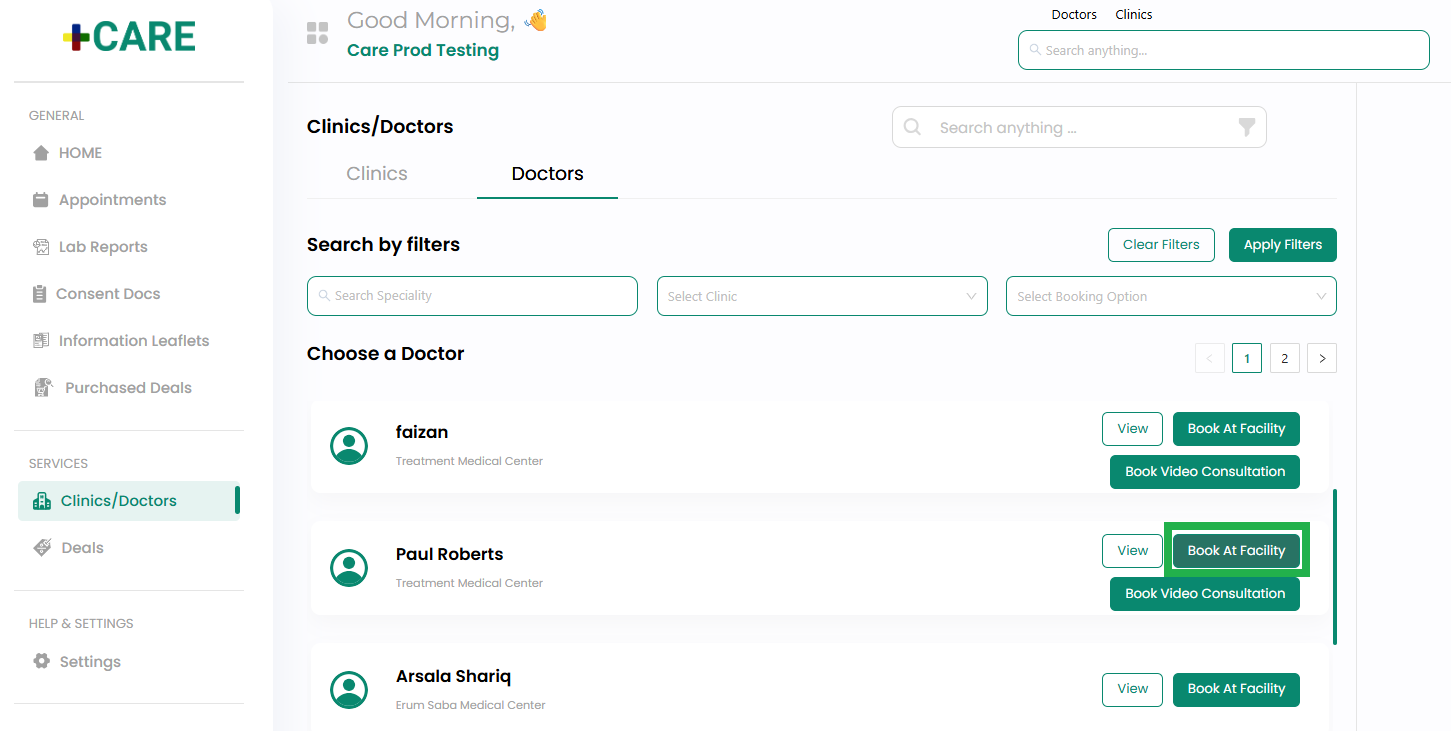
Task: Open the Select Clinic dropdown
Action: click(x=822, y=296)
